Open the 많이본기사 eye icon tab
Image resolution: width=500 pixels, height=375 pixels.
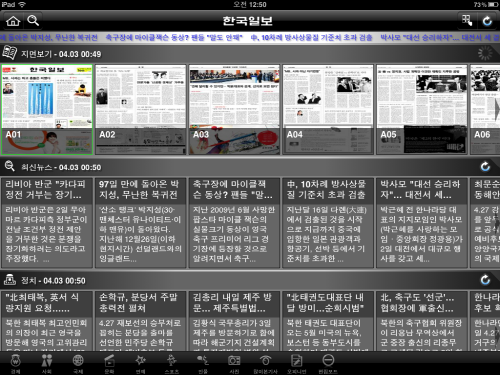pos(265,363)
